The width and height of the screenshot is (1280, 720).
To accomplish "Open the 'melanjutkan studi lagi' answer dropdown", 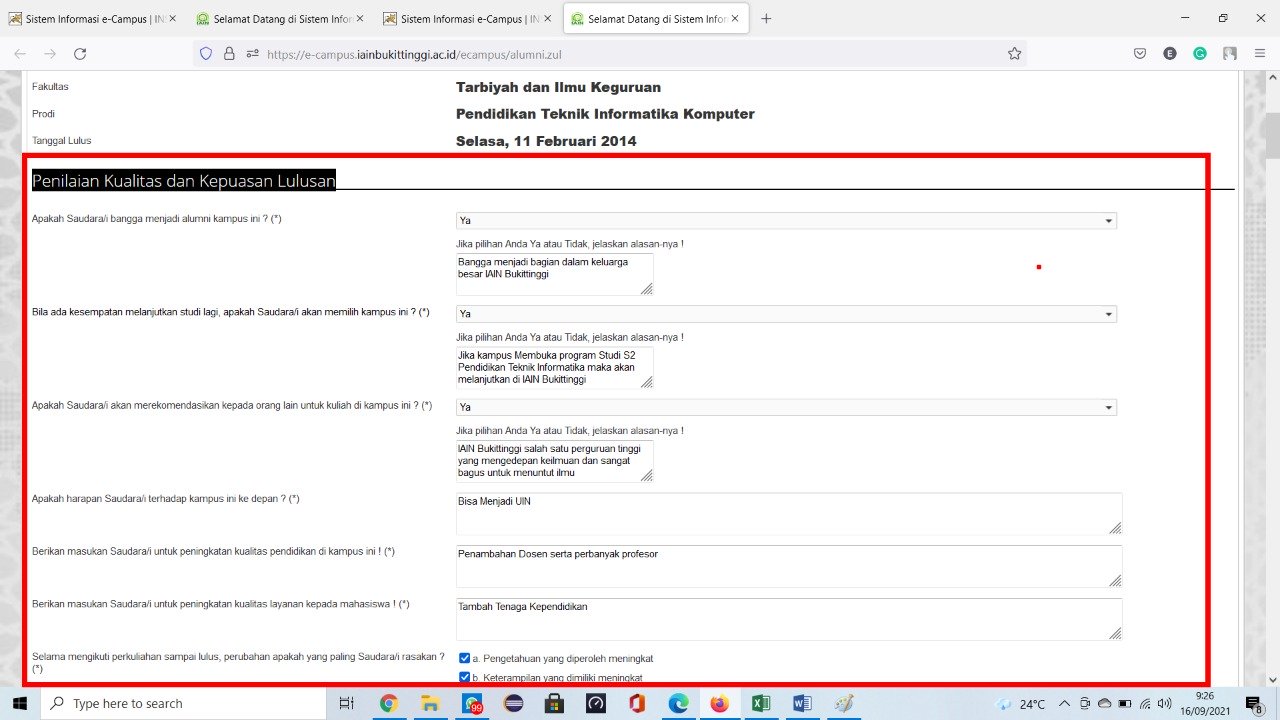I will coord(786,314).
